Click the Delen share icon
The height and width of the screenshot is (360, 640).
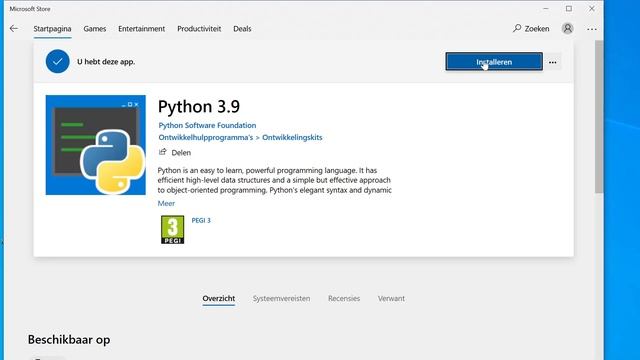[x=162, y=152]
